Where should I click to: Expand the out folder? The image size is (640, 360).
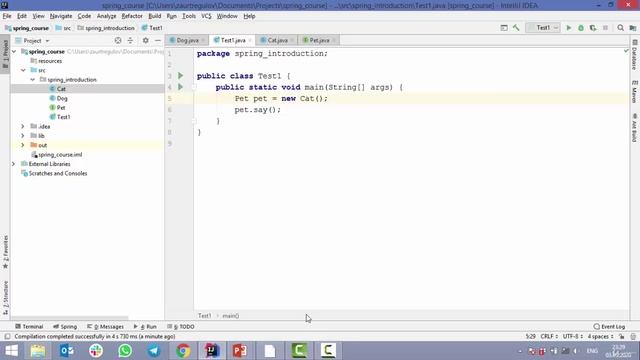coord(23,145)
